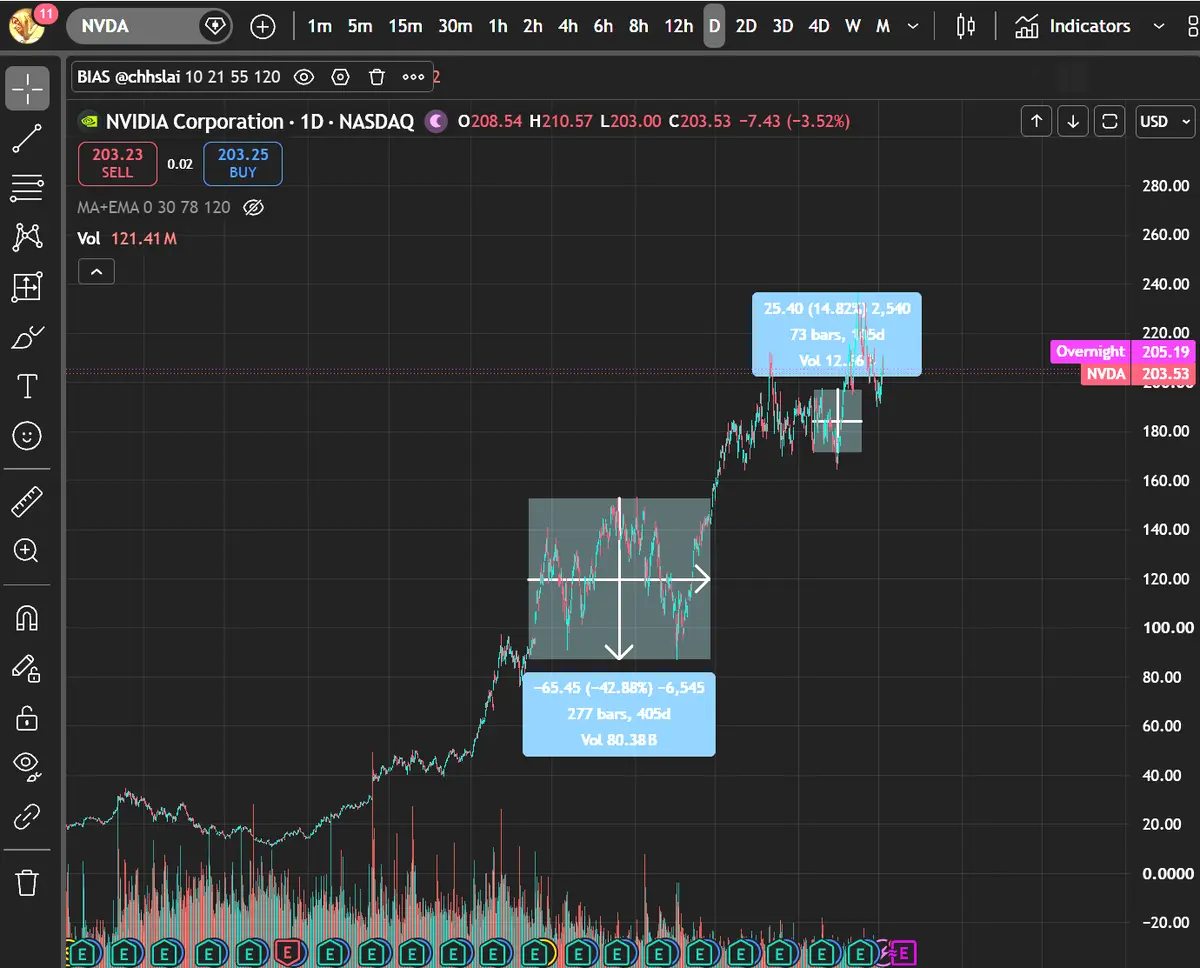Open the USD currency dropdown
Image resolution: width=1200 pixels, height=968 pixels.
1165,122
